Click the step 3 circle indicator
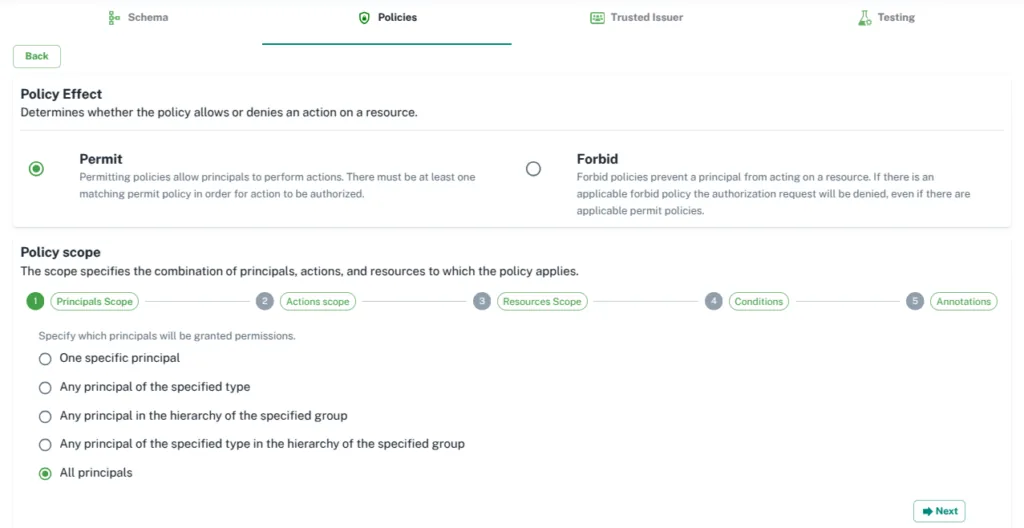This screenshot has height=528, width=1024. pos(482,301)
